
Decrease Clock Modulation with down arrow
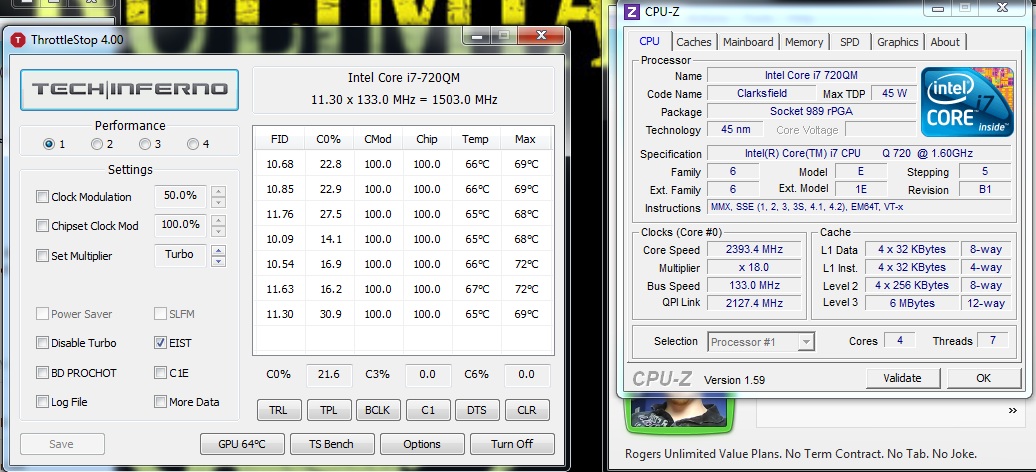click(x=218, y=202)
